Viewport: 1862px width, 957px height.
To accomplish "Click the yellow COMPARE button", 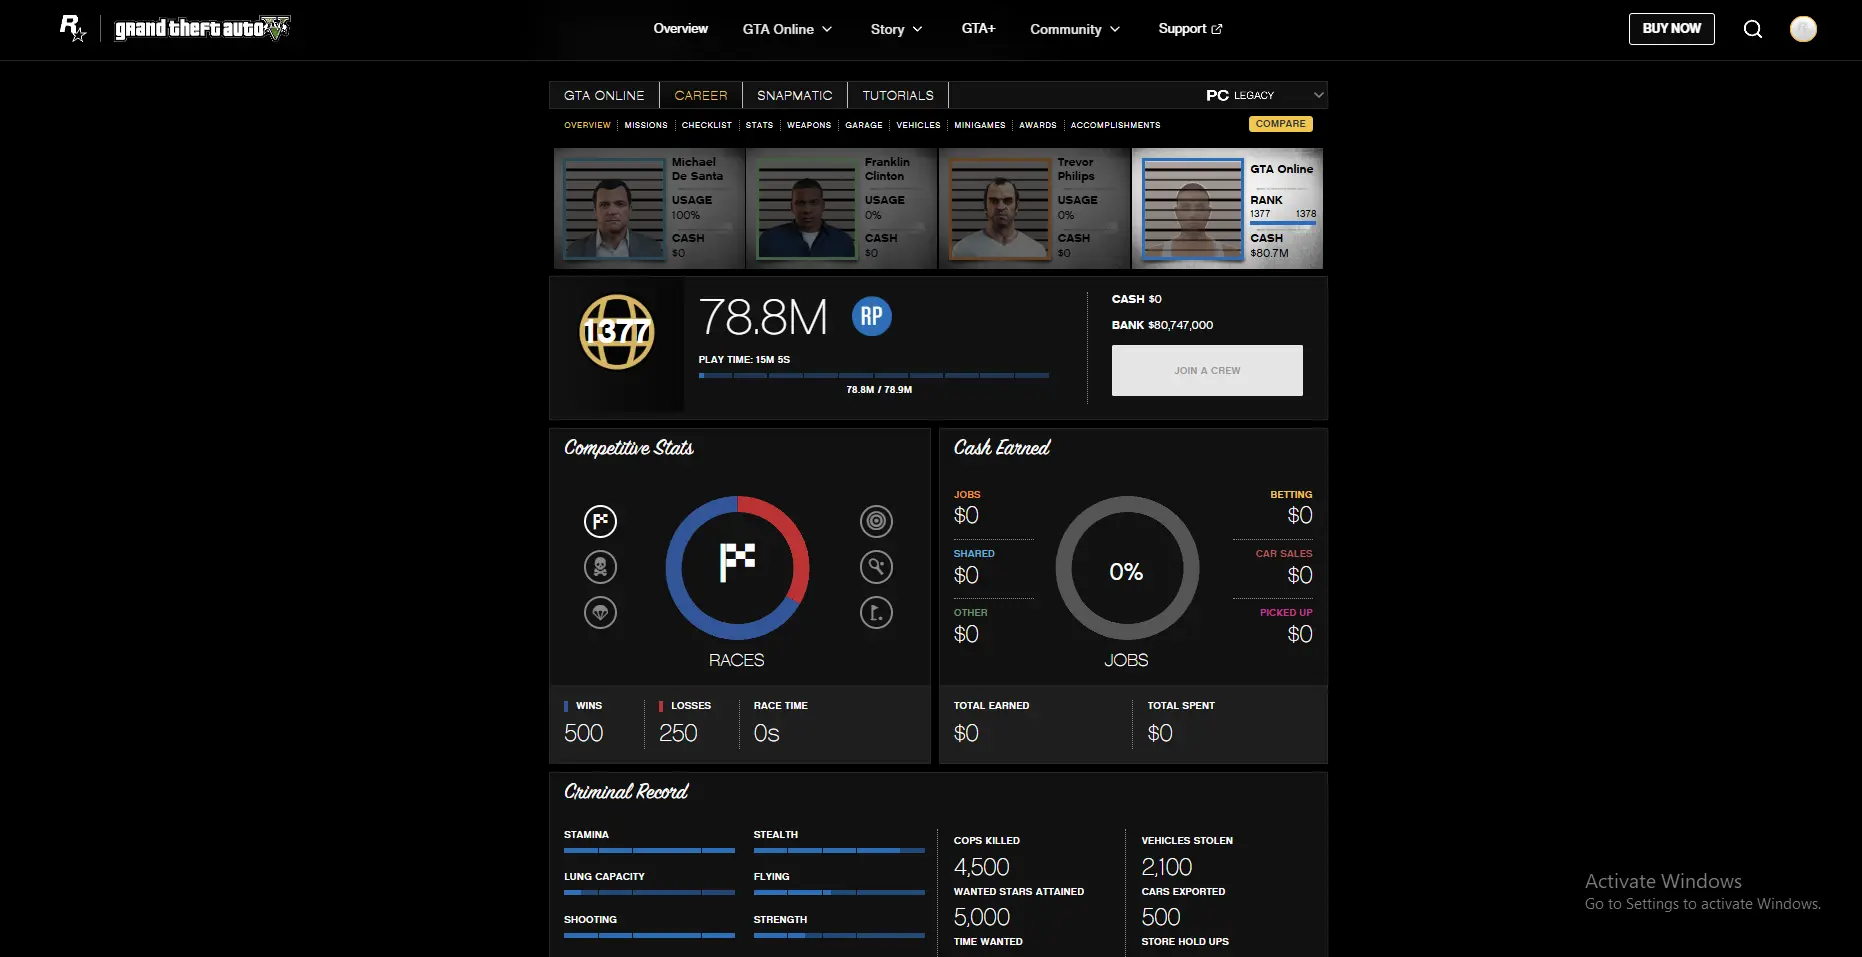I will [x=1280, y=124].
